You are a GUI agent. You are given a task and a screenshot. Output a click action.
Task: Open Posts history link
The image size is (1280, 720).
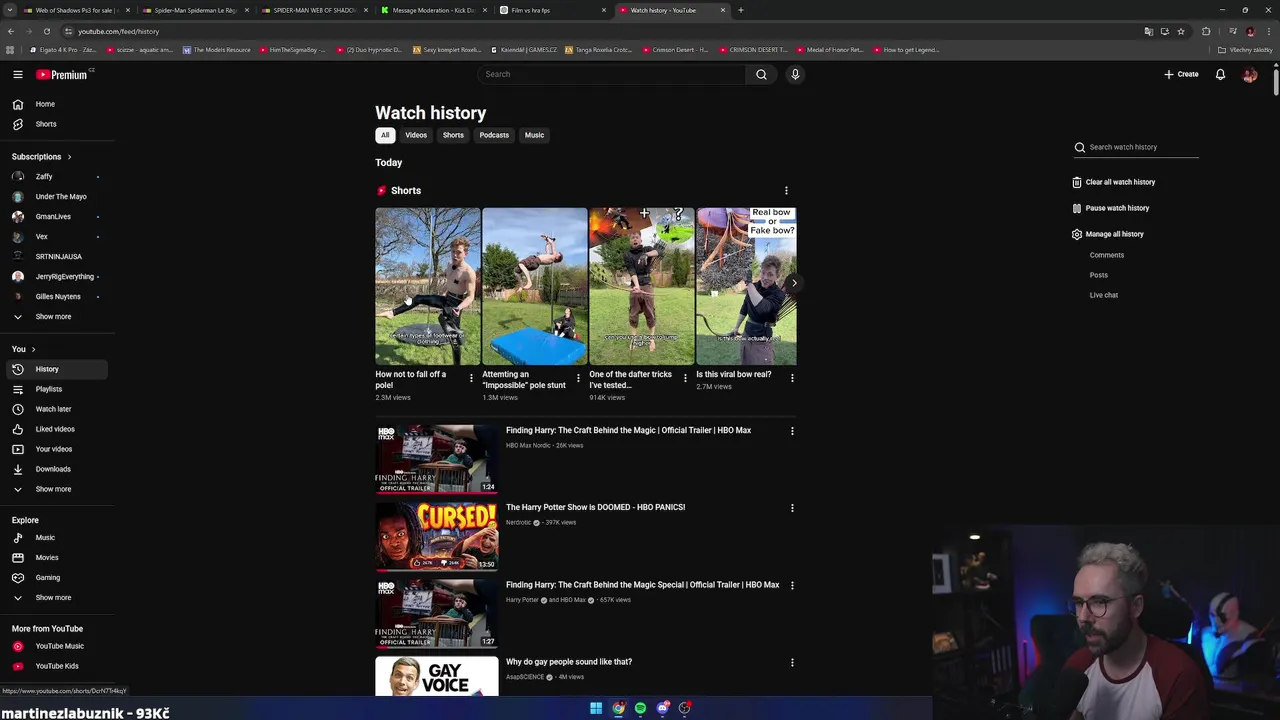(x=1099, y=275)
